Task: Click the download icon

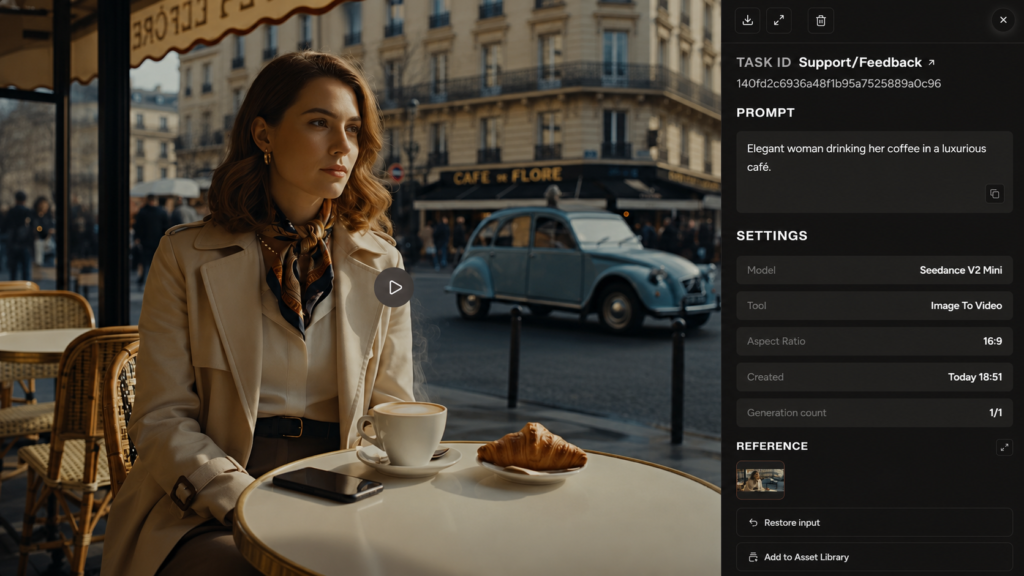Action: (748, 21)
